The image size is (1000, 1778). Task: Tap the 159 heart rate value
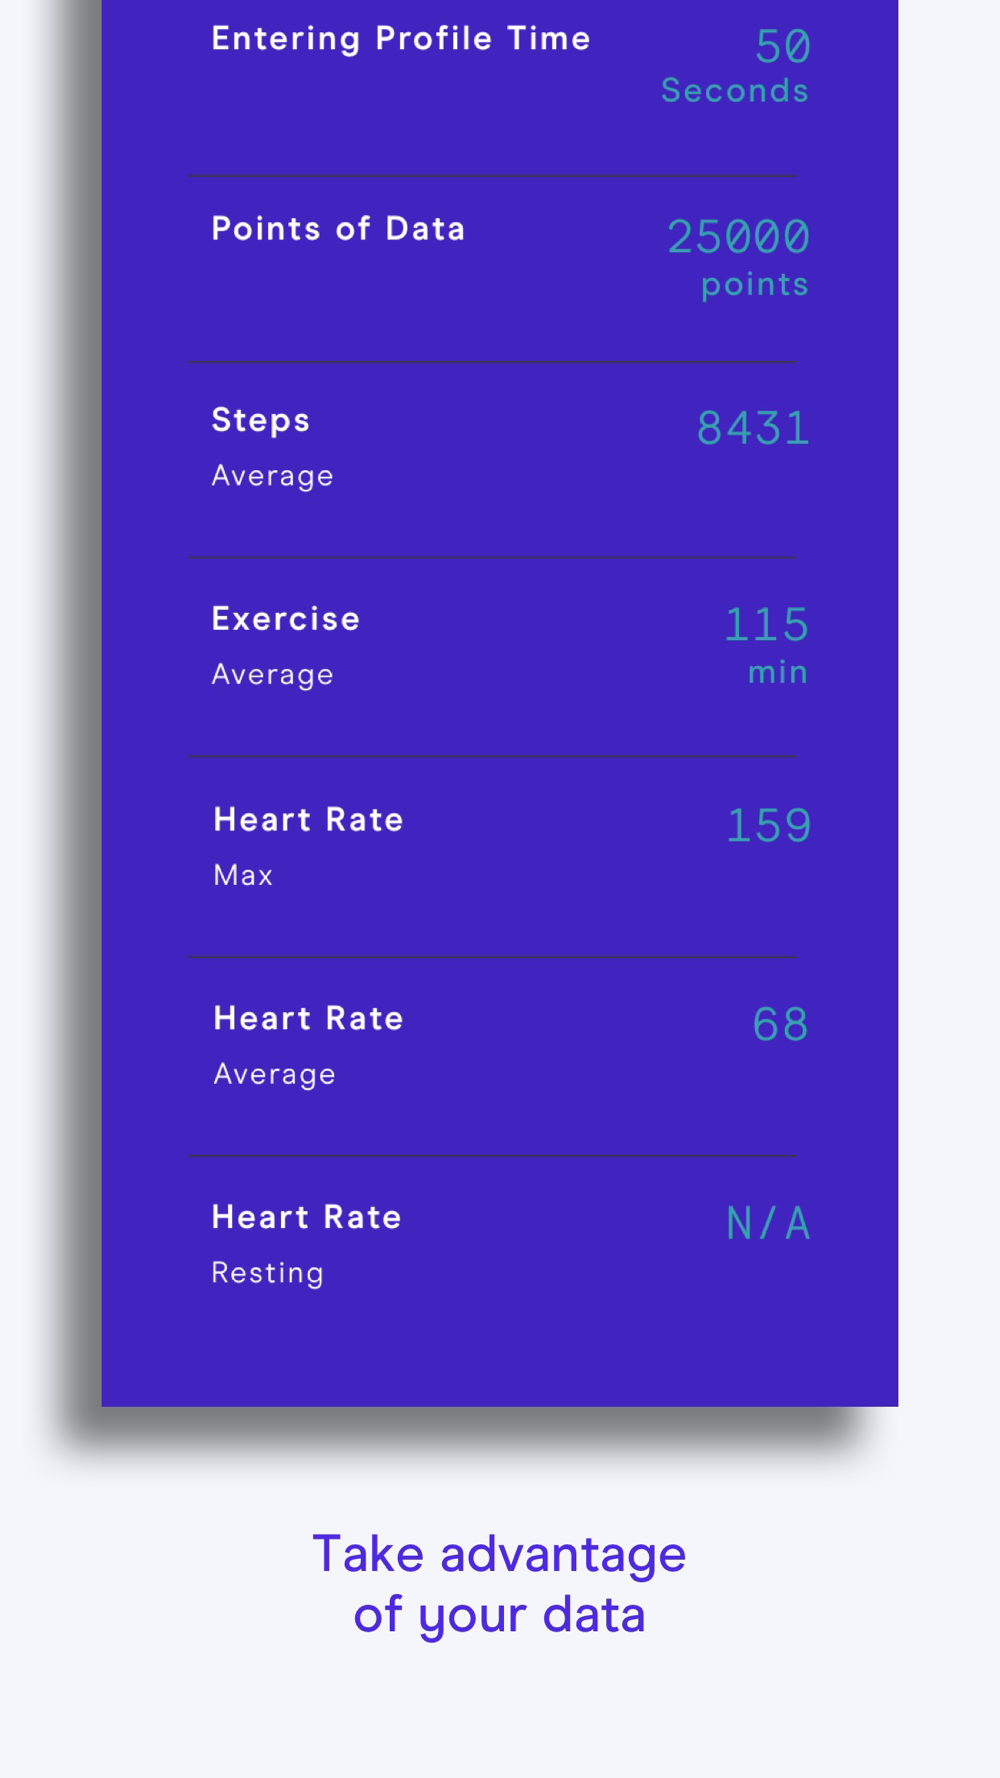(x=768, y=826)
